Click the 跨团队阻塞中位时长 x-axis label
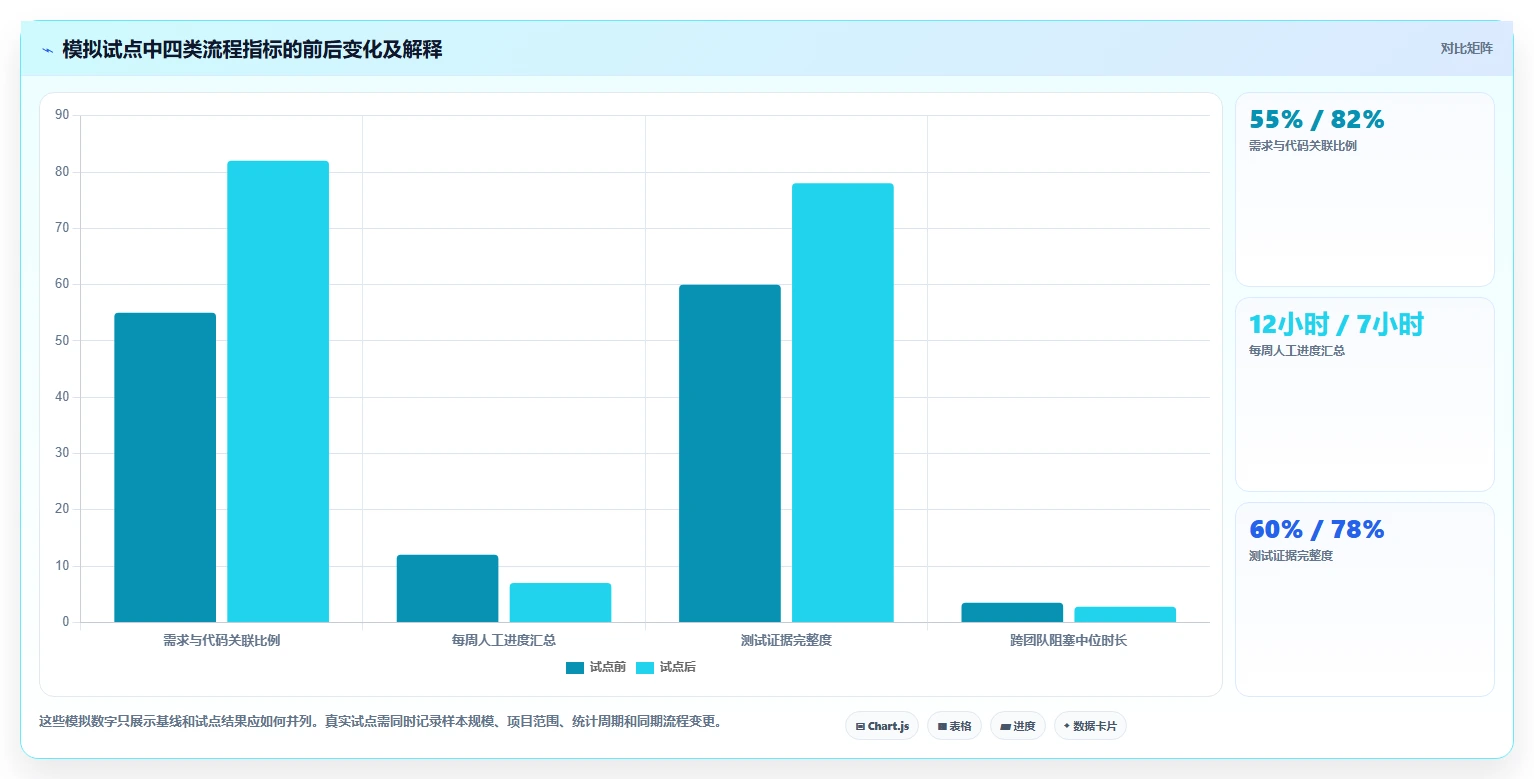The image size is (1534, 779). [1068, 640]
